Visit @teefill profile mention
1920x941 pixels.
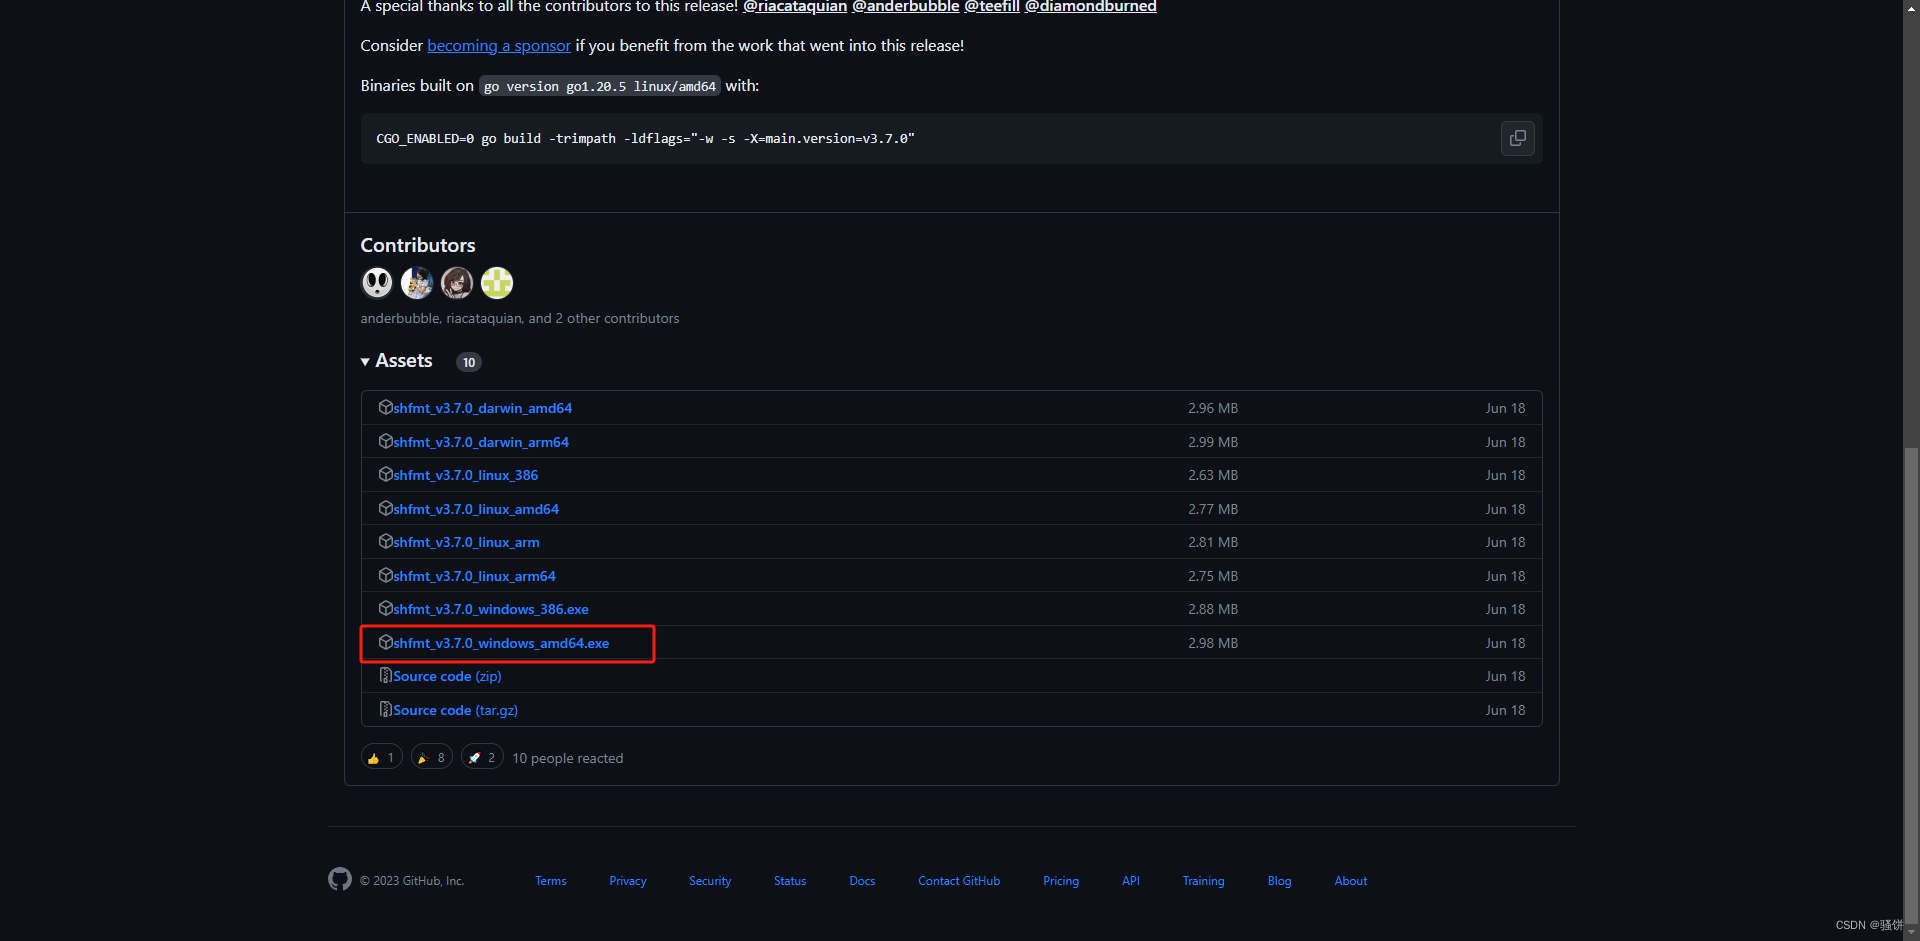point(992,6)
